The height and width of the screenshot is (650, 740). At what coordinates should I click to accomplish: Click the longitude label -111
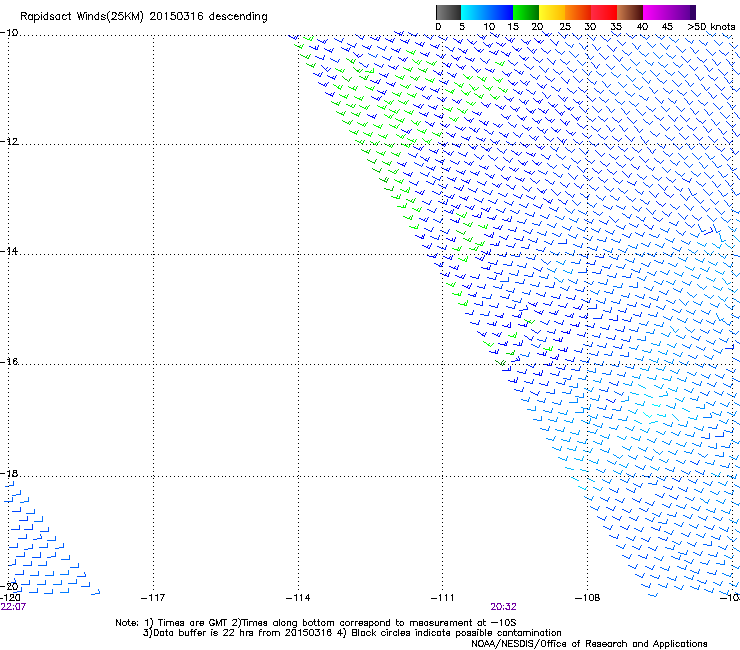click(443, 598)
